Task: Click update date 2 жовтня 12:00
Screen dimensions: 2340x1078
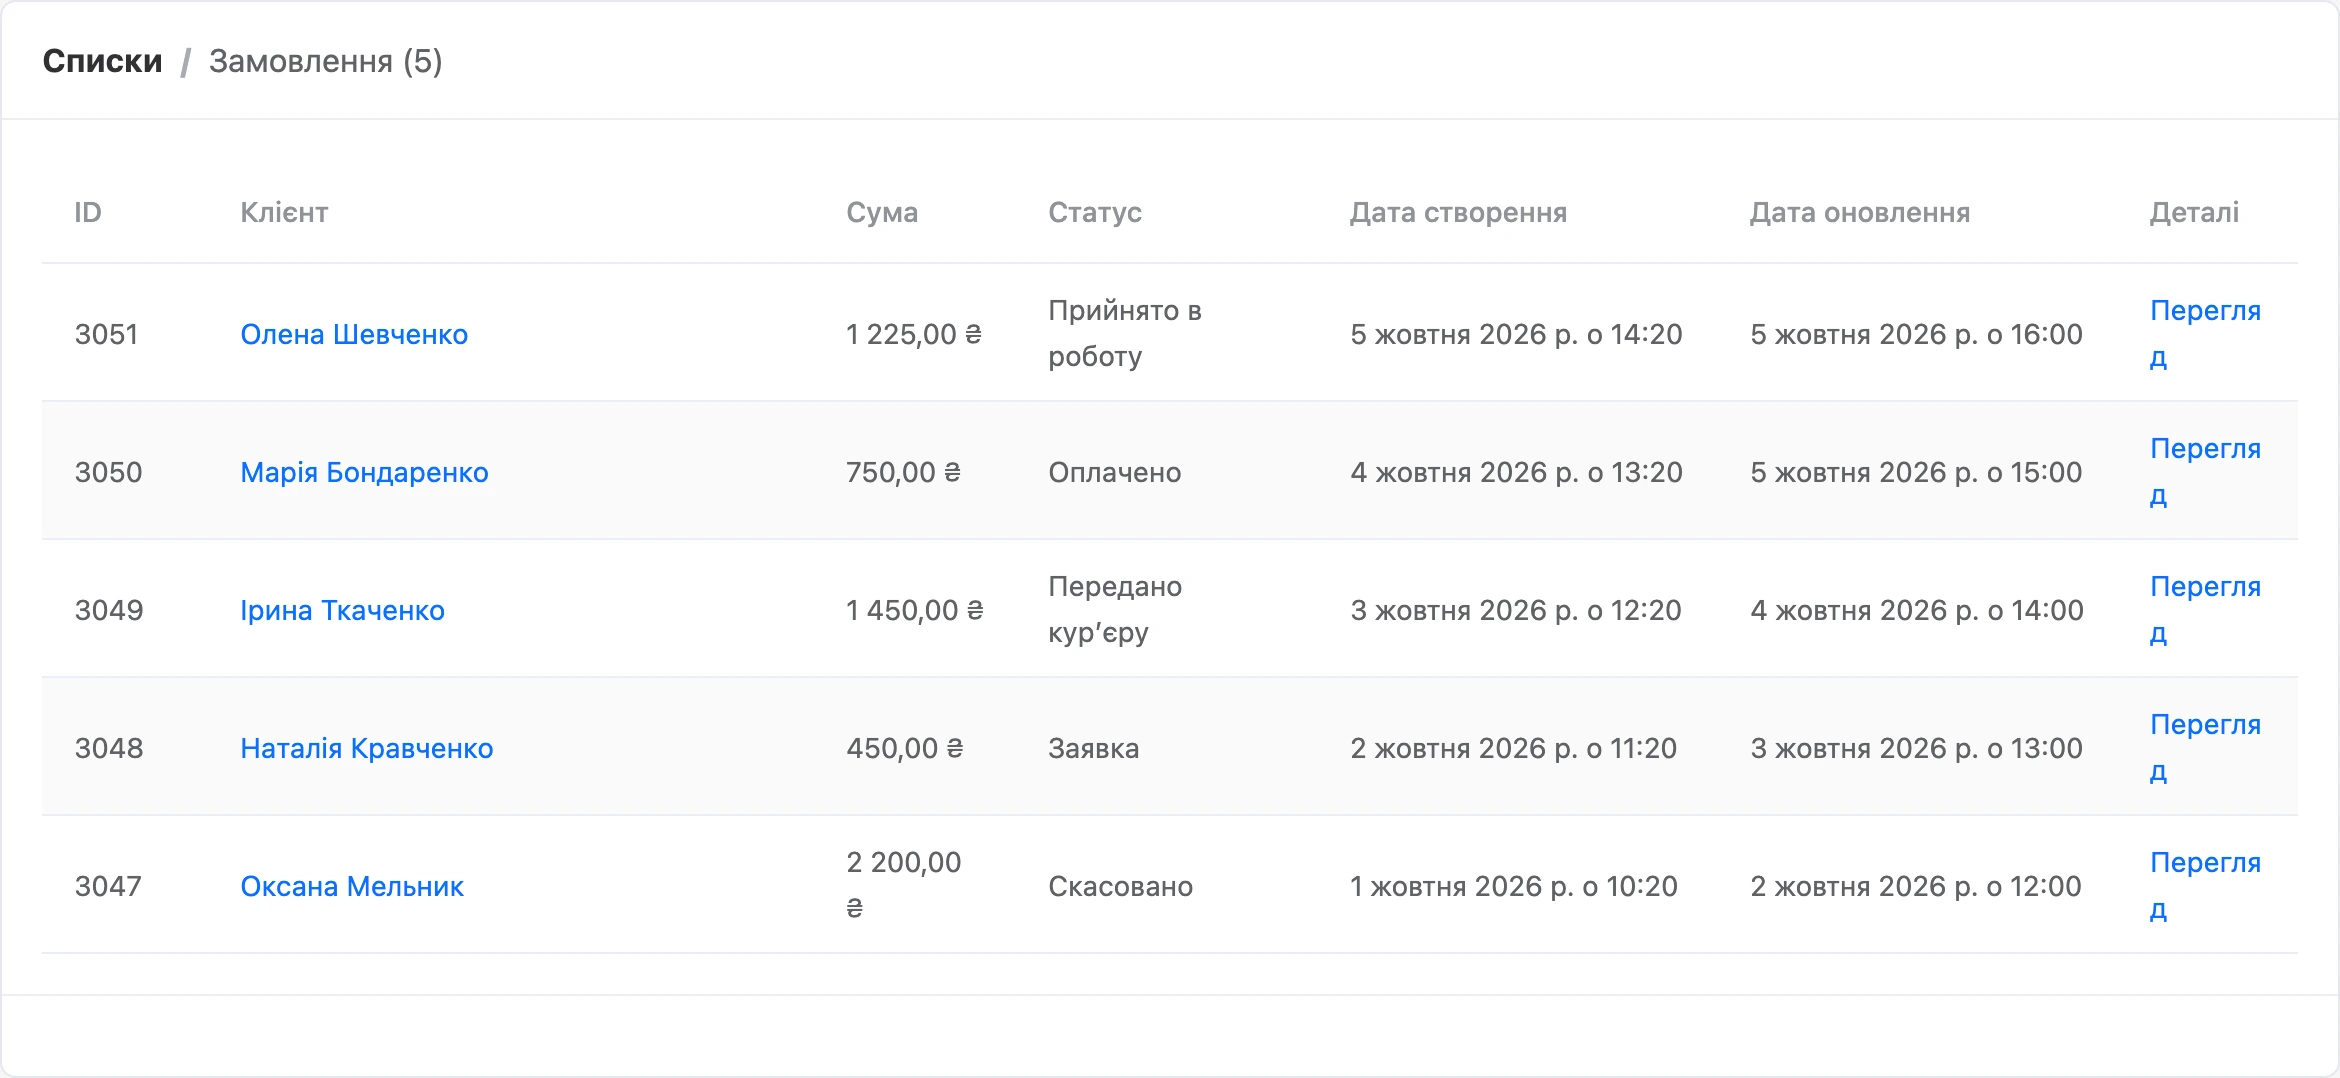Action: click(x=1915, y=886)
